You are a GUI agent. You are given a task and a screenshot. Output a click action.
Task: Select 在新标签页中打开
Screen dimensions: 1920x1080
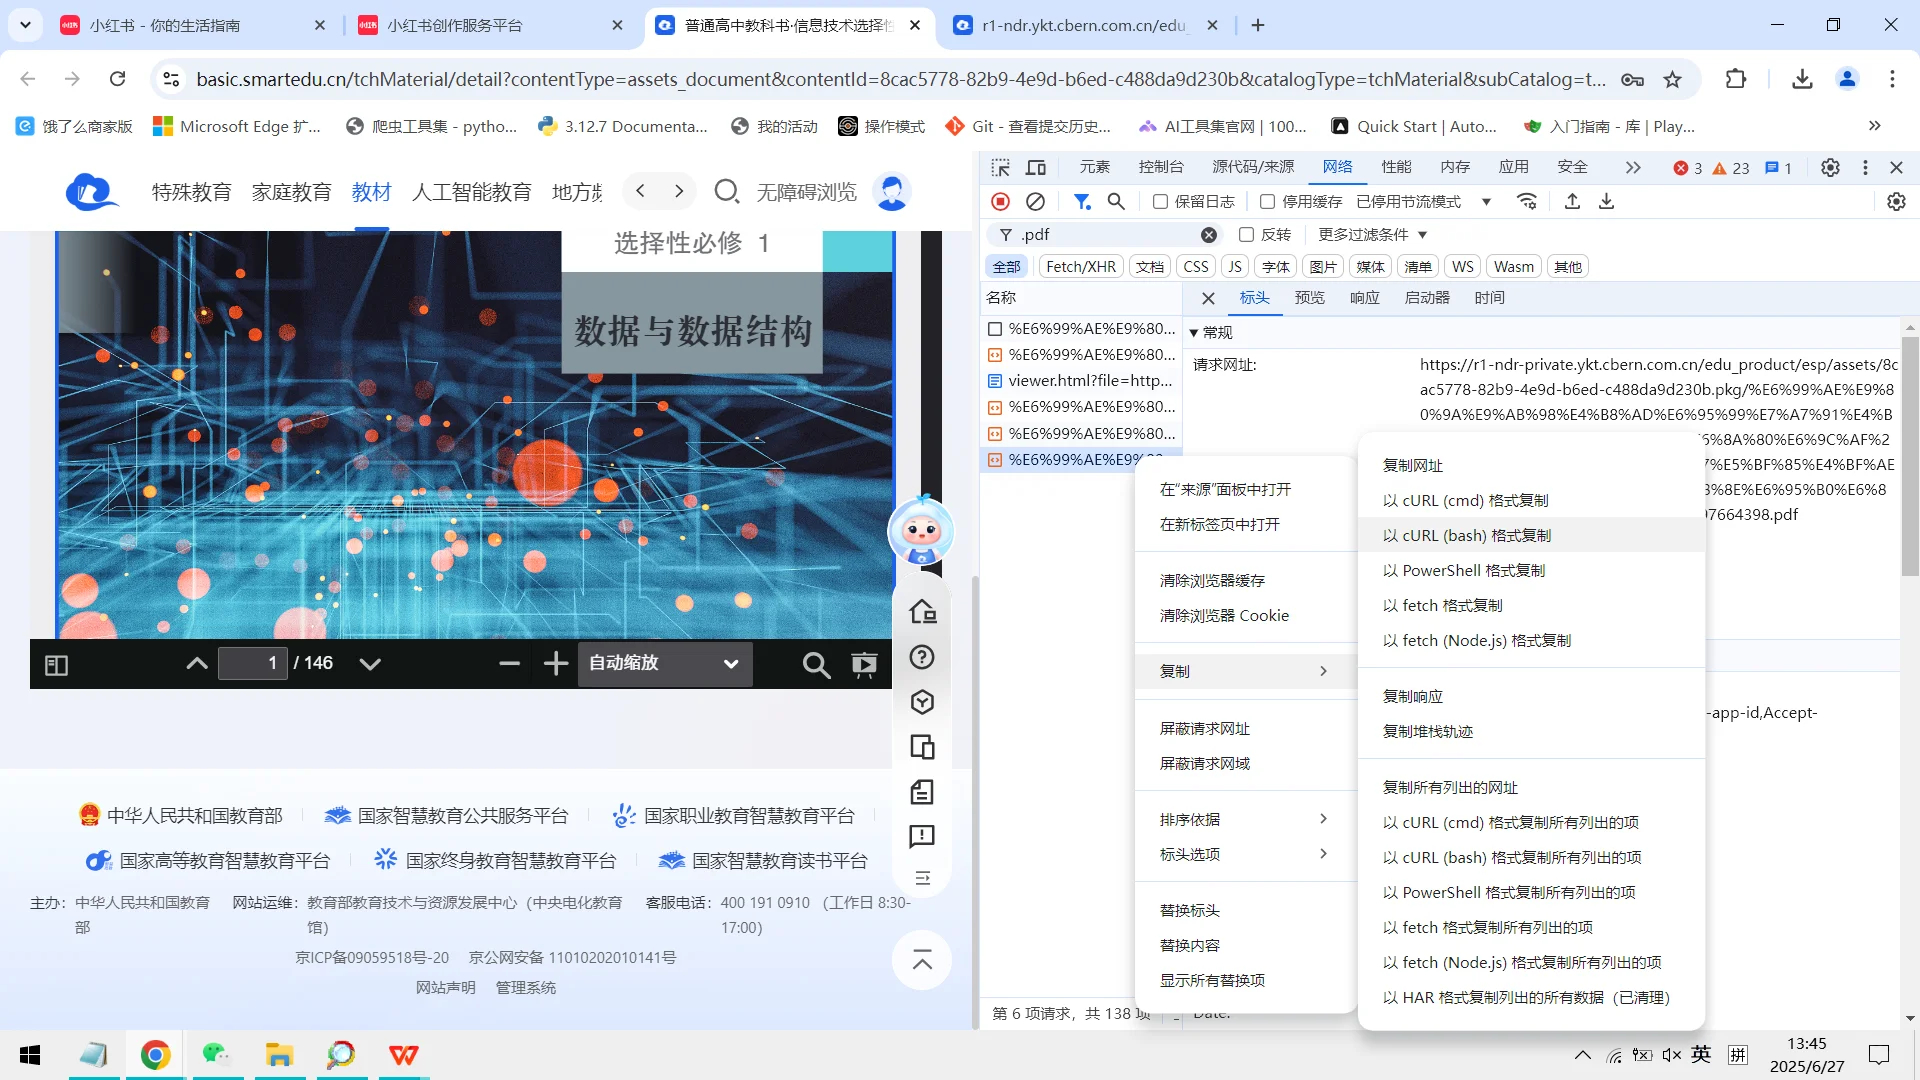(x=1245, y=525)
